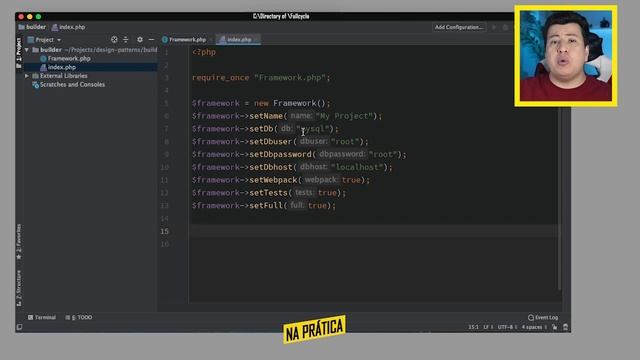Screen dimensions: 640x360
Task: Click the '<?php' opening tag
Action: point(204,52)
